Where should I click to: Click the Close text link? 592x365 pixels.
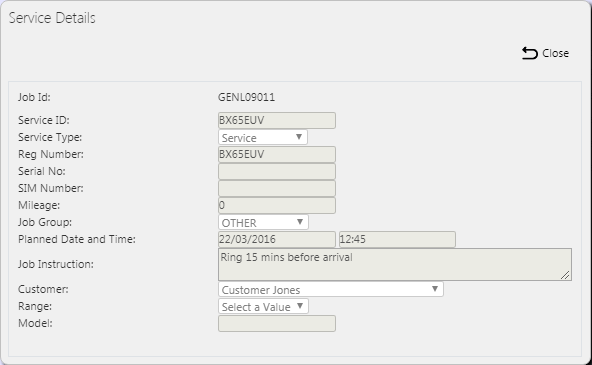click(x=555, y=53)
